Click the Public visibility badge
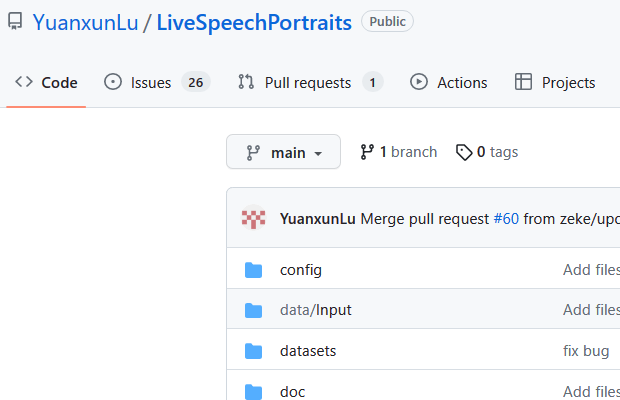Viewport: 620px width, 400px height. (x=387, y=21)
